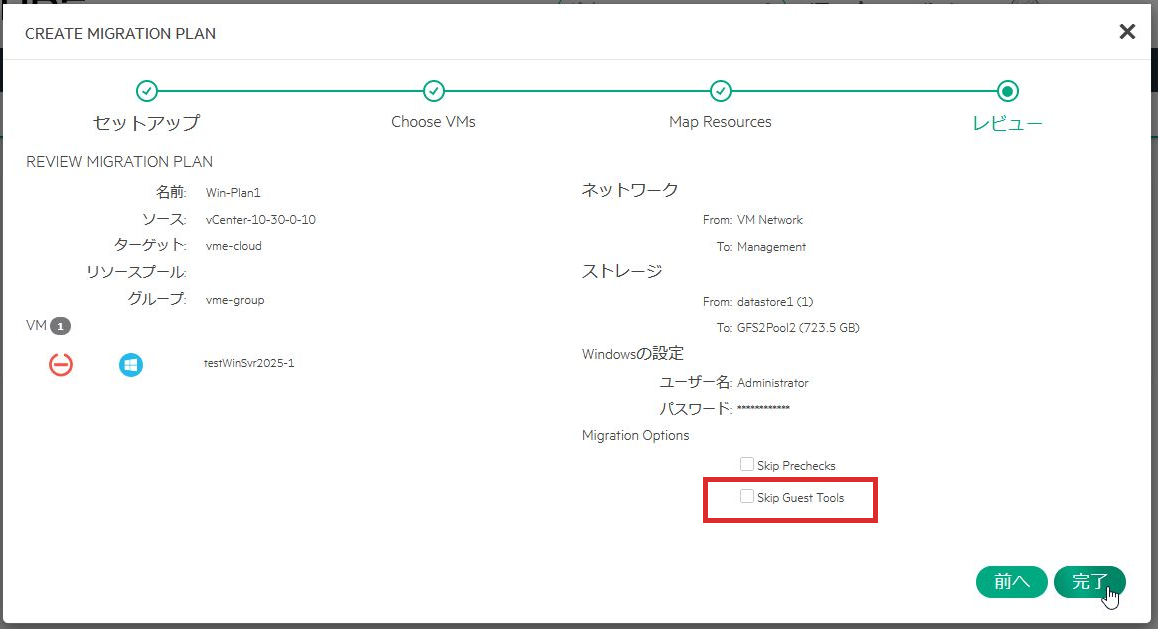This screenshot has height=629, width=1158.
Task: Tick the Skip Guest Tools checkbox
Action: tap(747, 497)
